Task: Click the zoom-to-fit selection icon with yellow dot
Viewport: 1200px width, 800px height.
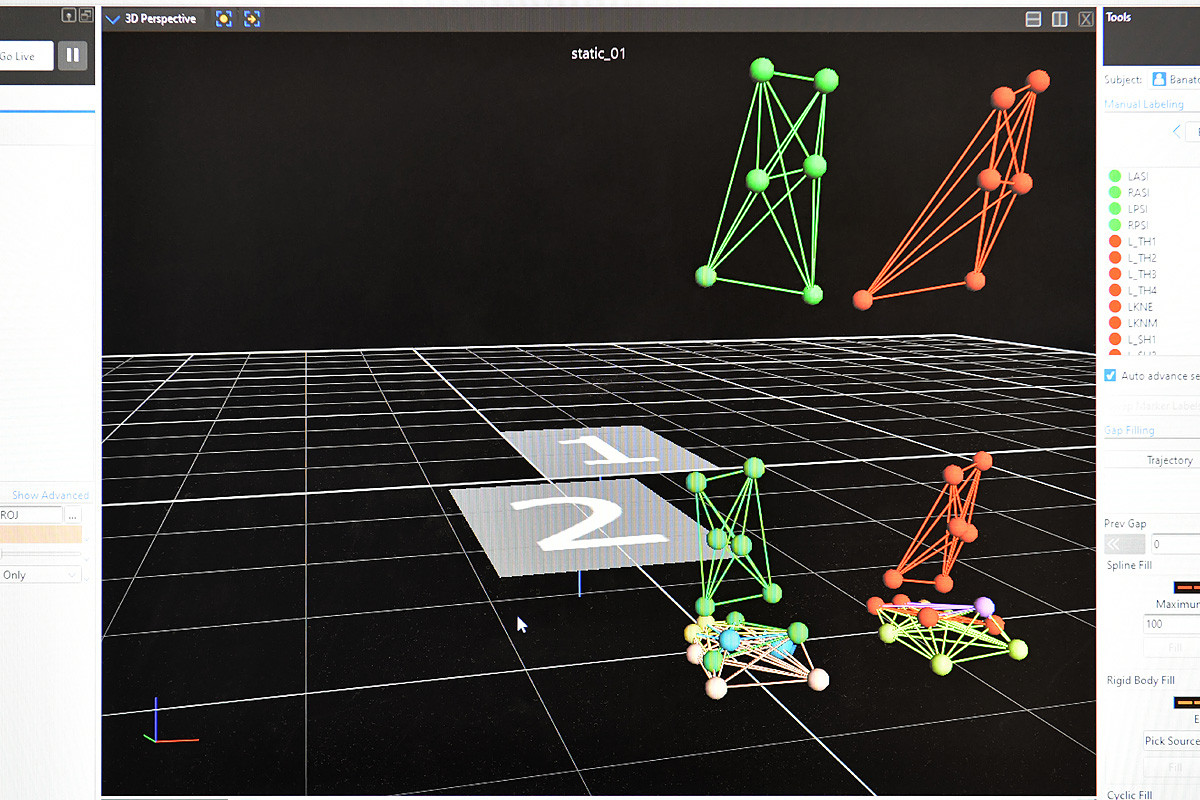Action: coord(224,19)
